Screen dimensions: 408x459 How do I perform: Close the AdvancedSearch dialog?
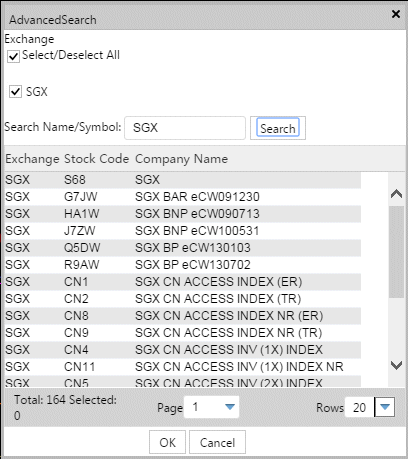(396, 14)
